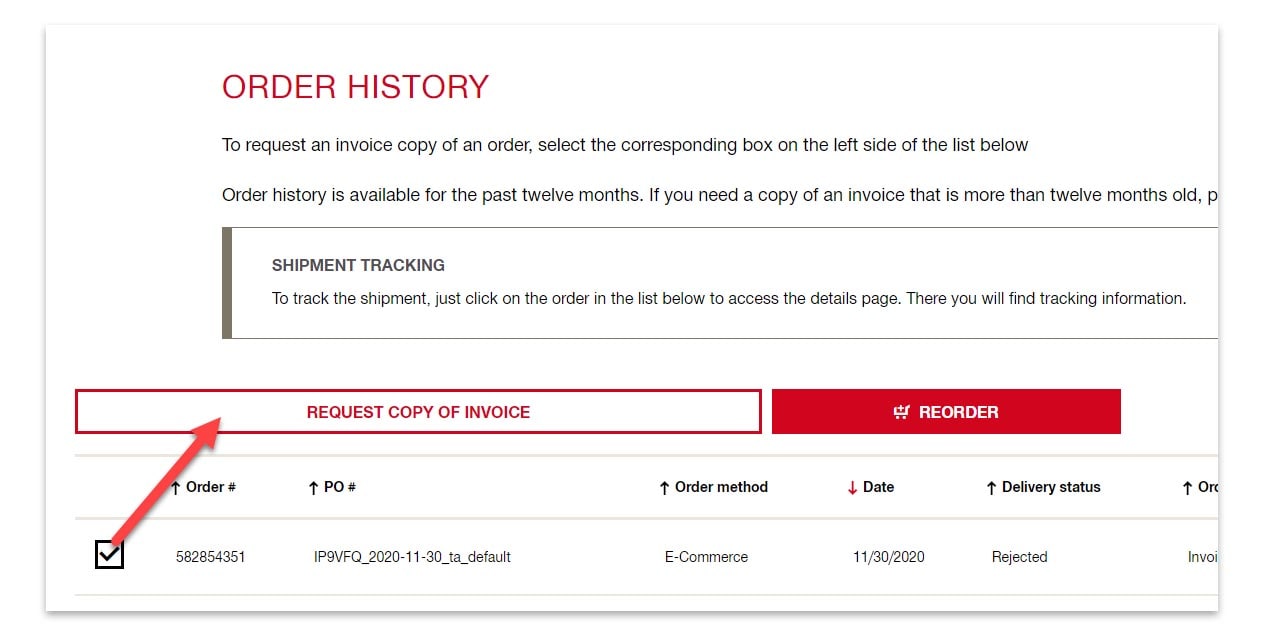Viewport: 1269px width, 635px height.
Task: Click the Rejected delivery status cell
Action: [x=1019, y=557]
